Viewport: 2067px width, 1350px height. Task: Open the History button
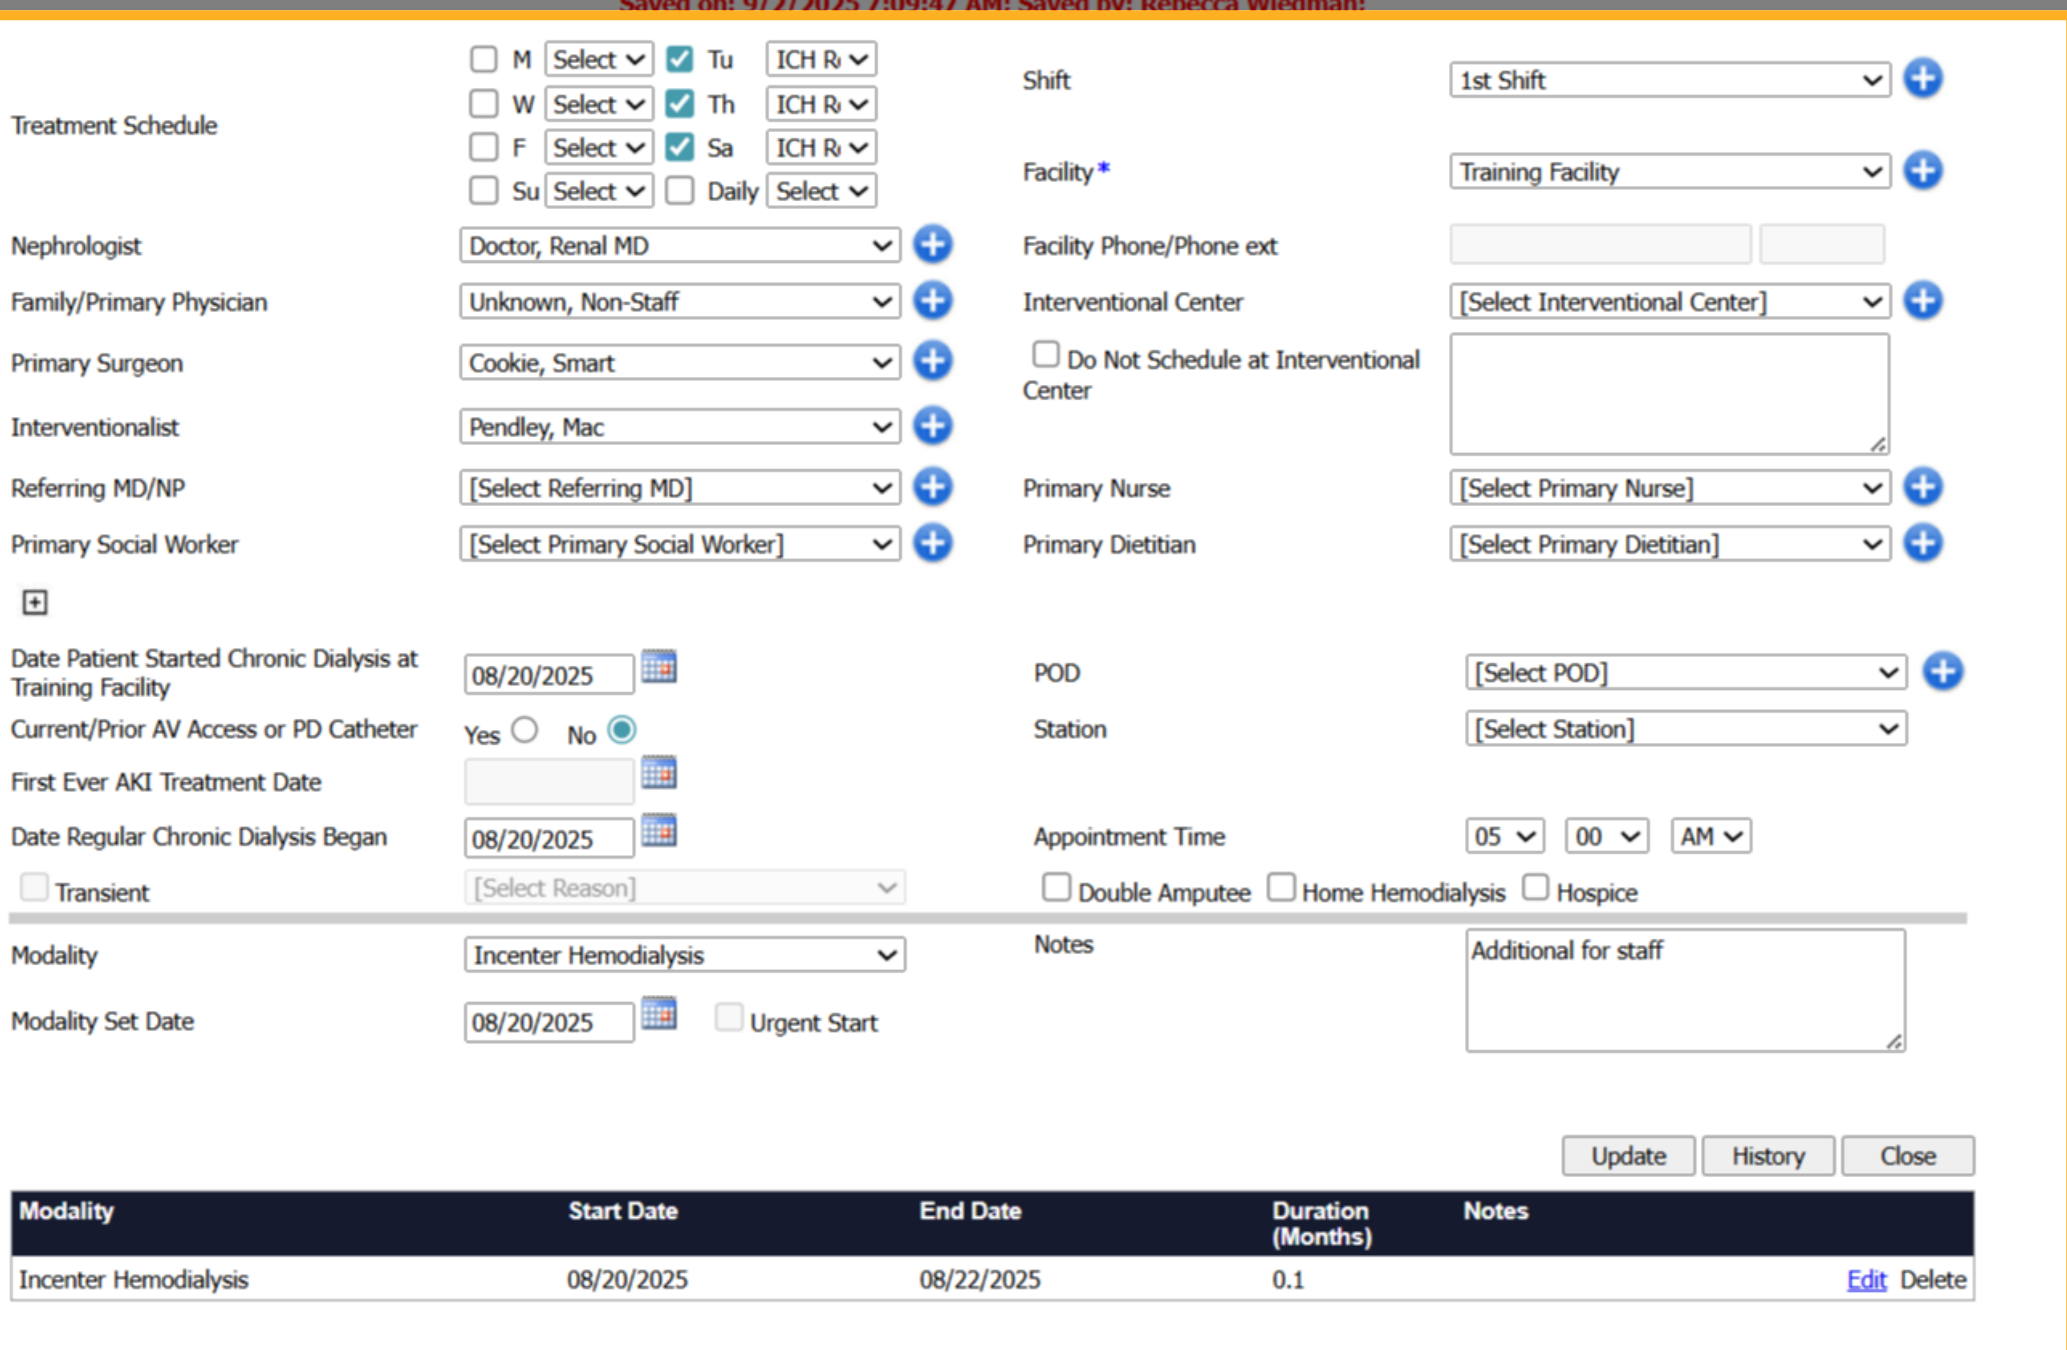(x=1768, y=1156)
